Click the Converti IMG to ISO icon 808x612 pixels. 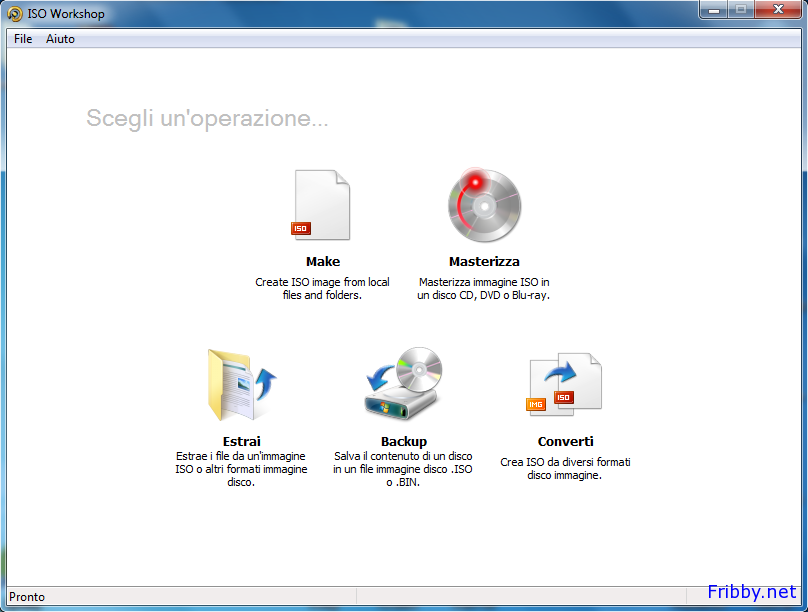(x=565, y=385)
